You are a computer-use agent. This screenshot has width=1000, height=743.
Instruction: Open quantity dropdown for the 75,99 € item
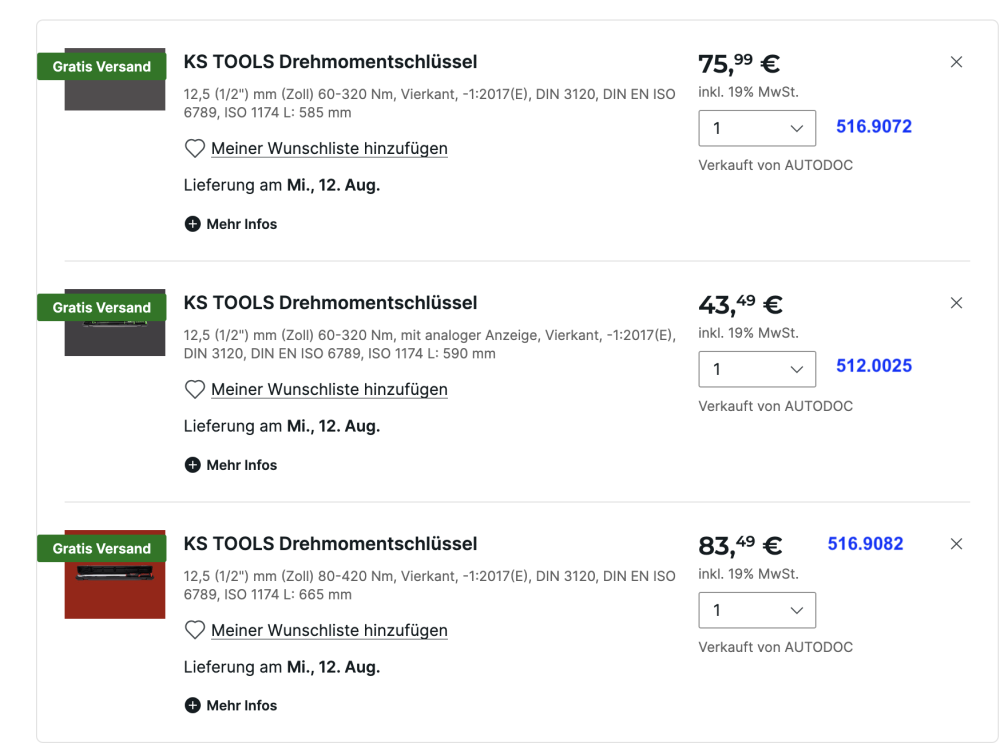(x=757, y=128)
